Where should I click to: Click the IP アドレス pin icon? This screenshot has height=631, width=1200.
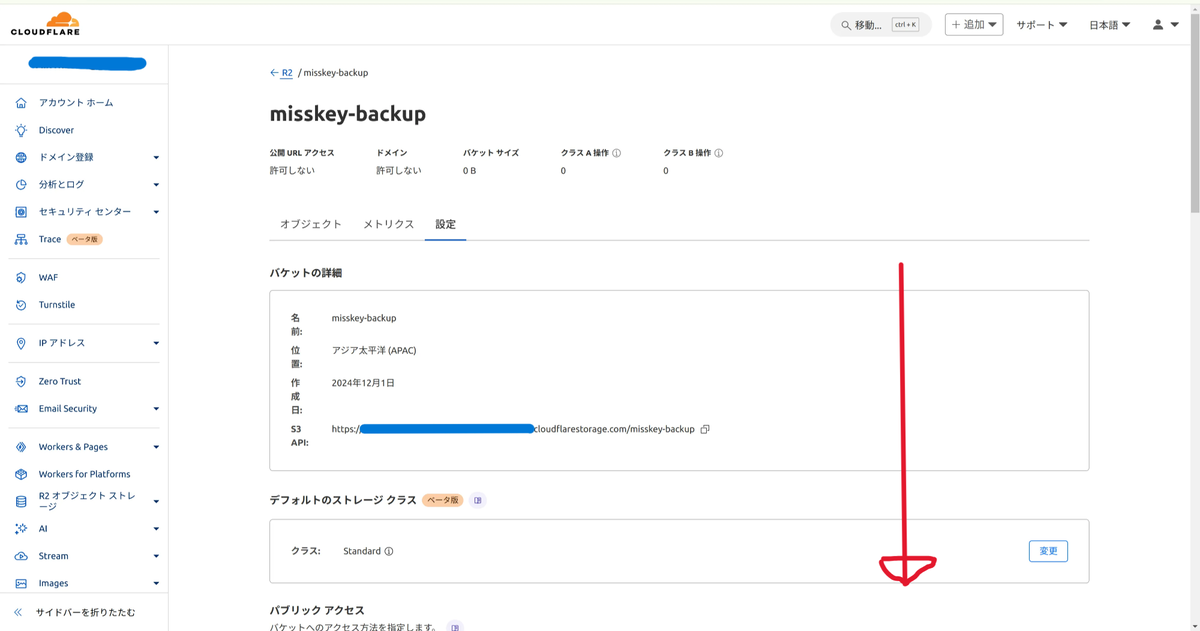(21, 343)
